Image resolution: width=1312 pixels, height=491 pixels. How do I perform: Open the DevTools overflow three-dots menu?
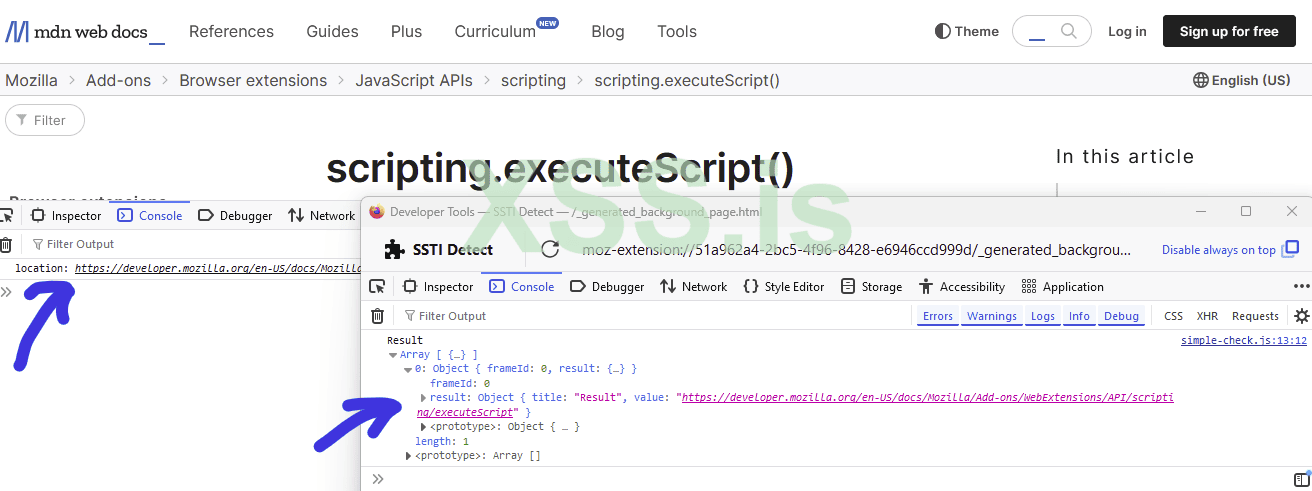[x=1302, y=287]
